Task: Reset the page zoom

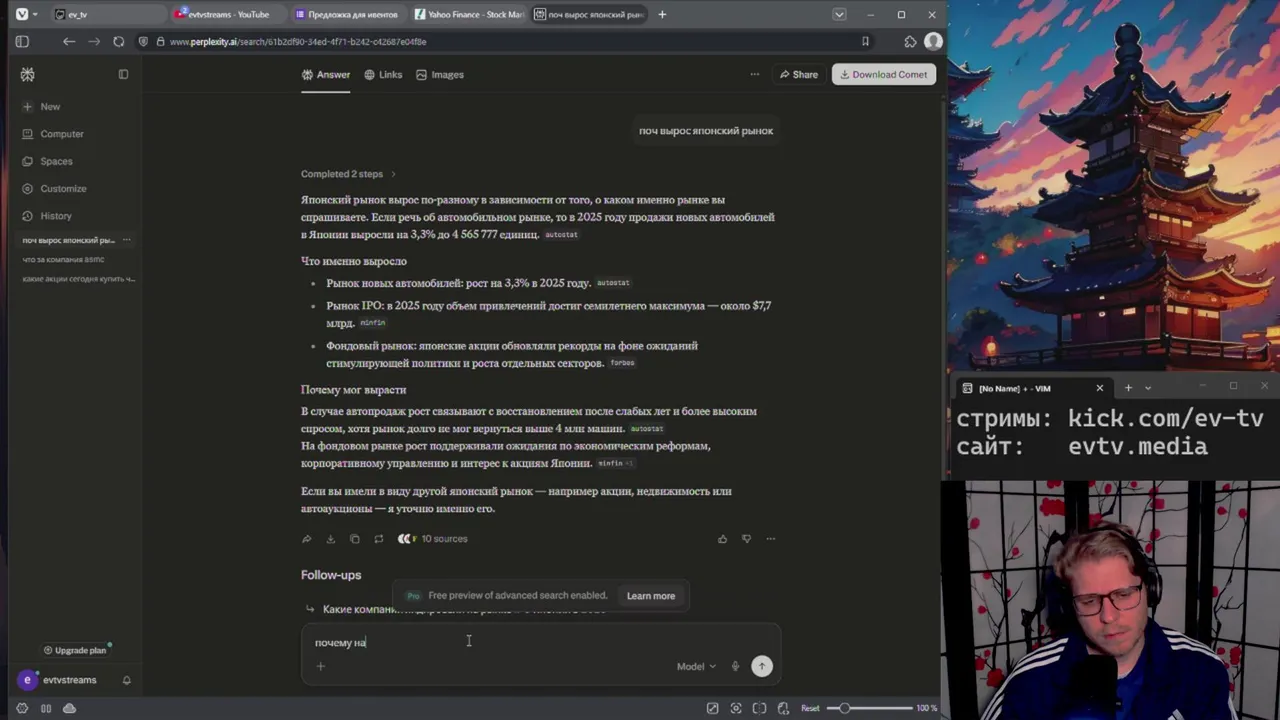Action: click(810, 708)
